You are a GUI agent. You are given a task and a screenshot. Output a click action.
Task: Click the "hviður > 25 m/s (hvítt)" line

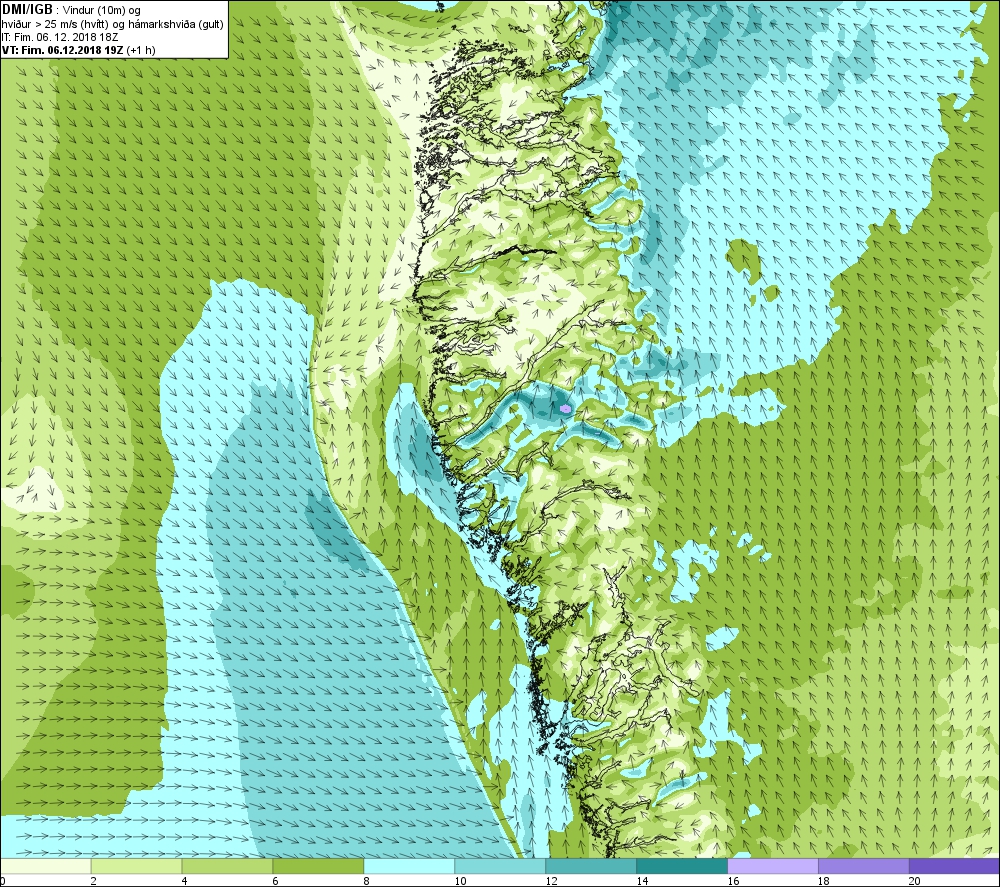54,24
